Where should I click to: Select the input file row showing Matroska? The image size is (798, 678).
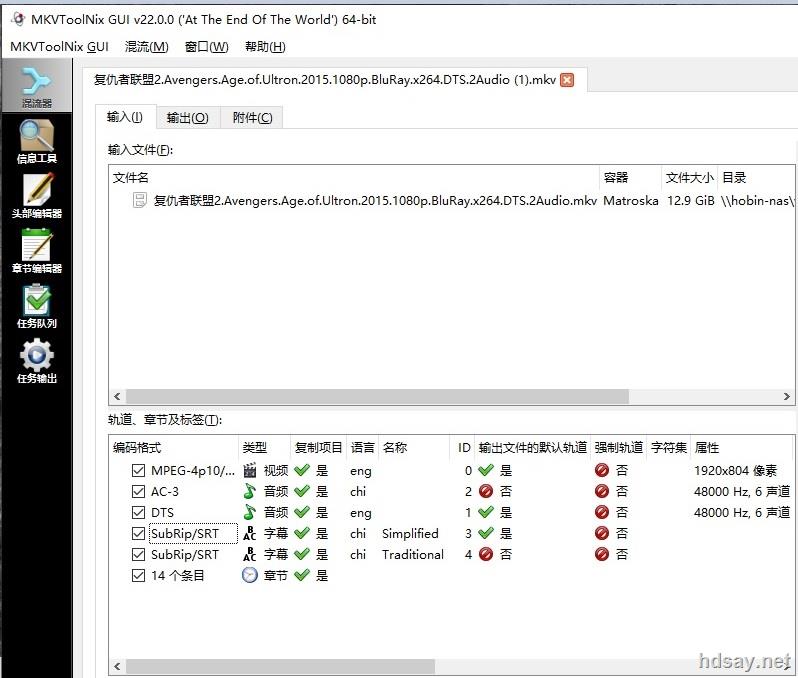click(452, 201)
